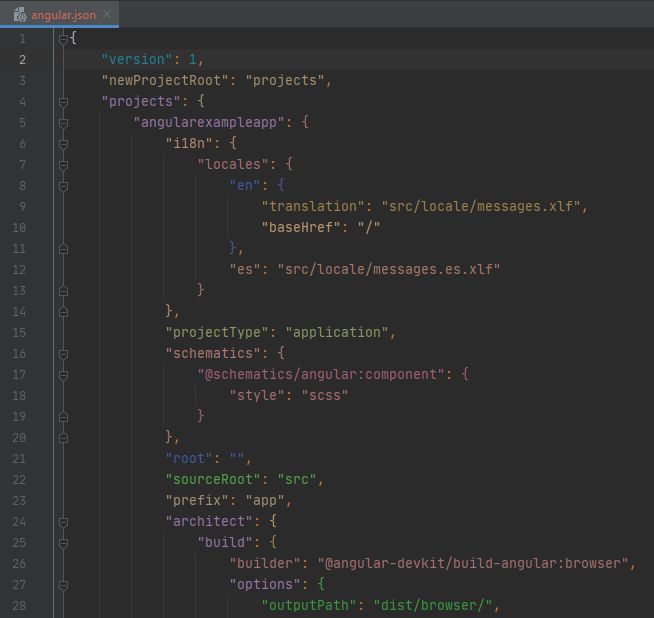
Task: Click the fold end marker on line 19
Action: tap(63, 417)
